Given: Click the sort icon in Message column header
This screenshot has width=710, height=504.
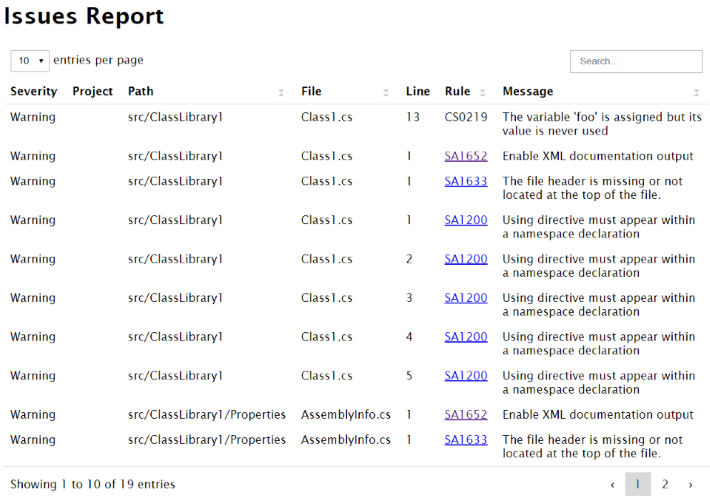Looking at the screenshot, I should 696,92.
